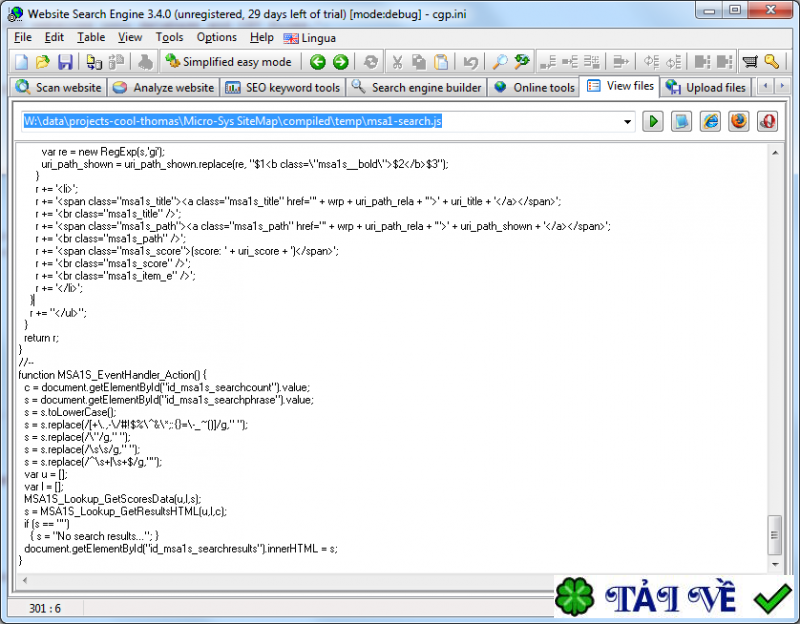The image size is (800, 624).
Task: Click the New project icon
Action: (x=21, y=62)
